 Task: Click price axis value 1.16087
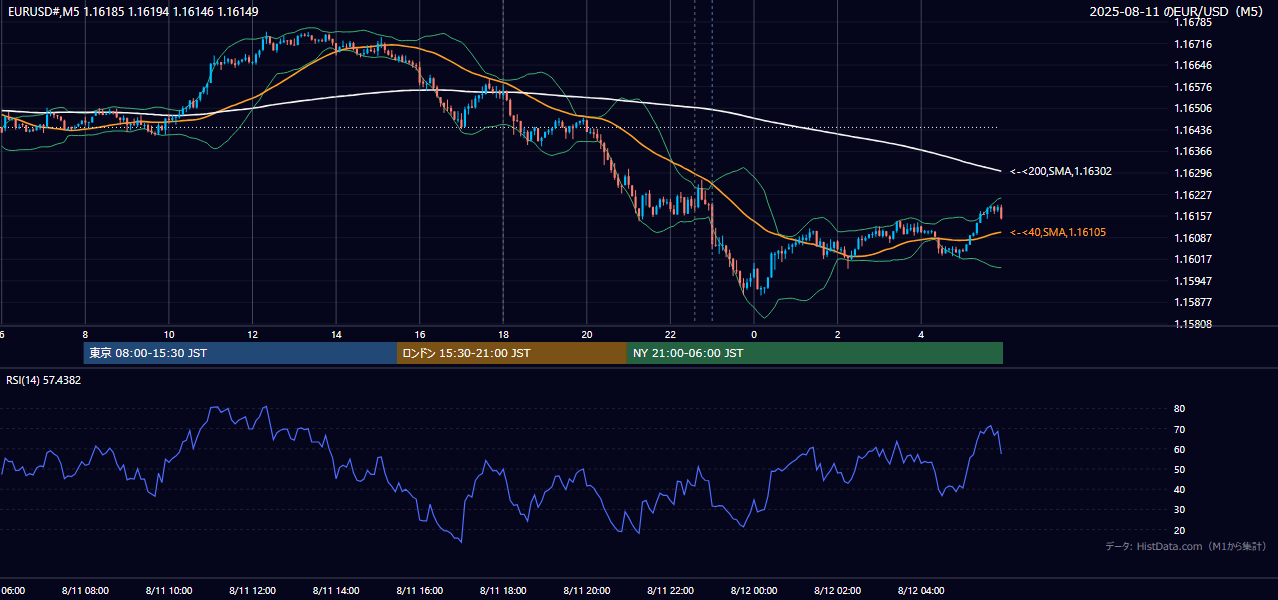coord(1194,238)
